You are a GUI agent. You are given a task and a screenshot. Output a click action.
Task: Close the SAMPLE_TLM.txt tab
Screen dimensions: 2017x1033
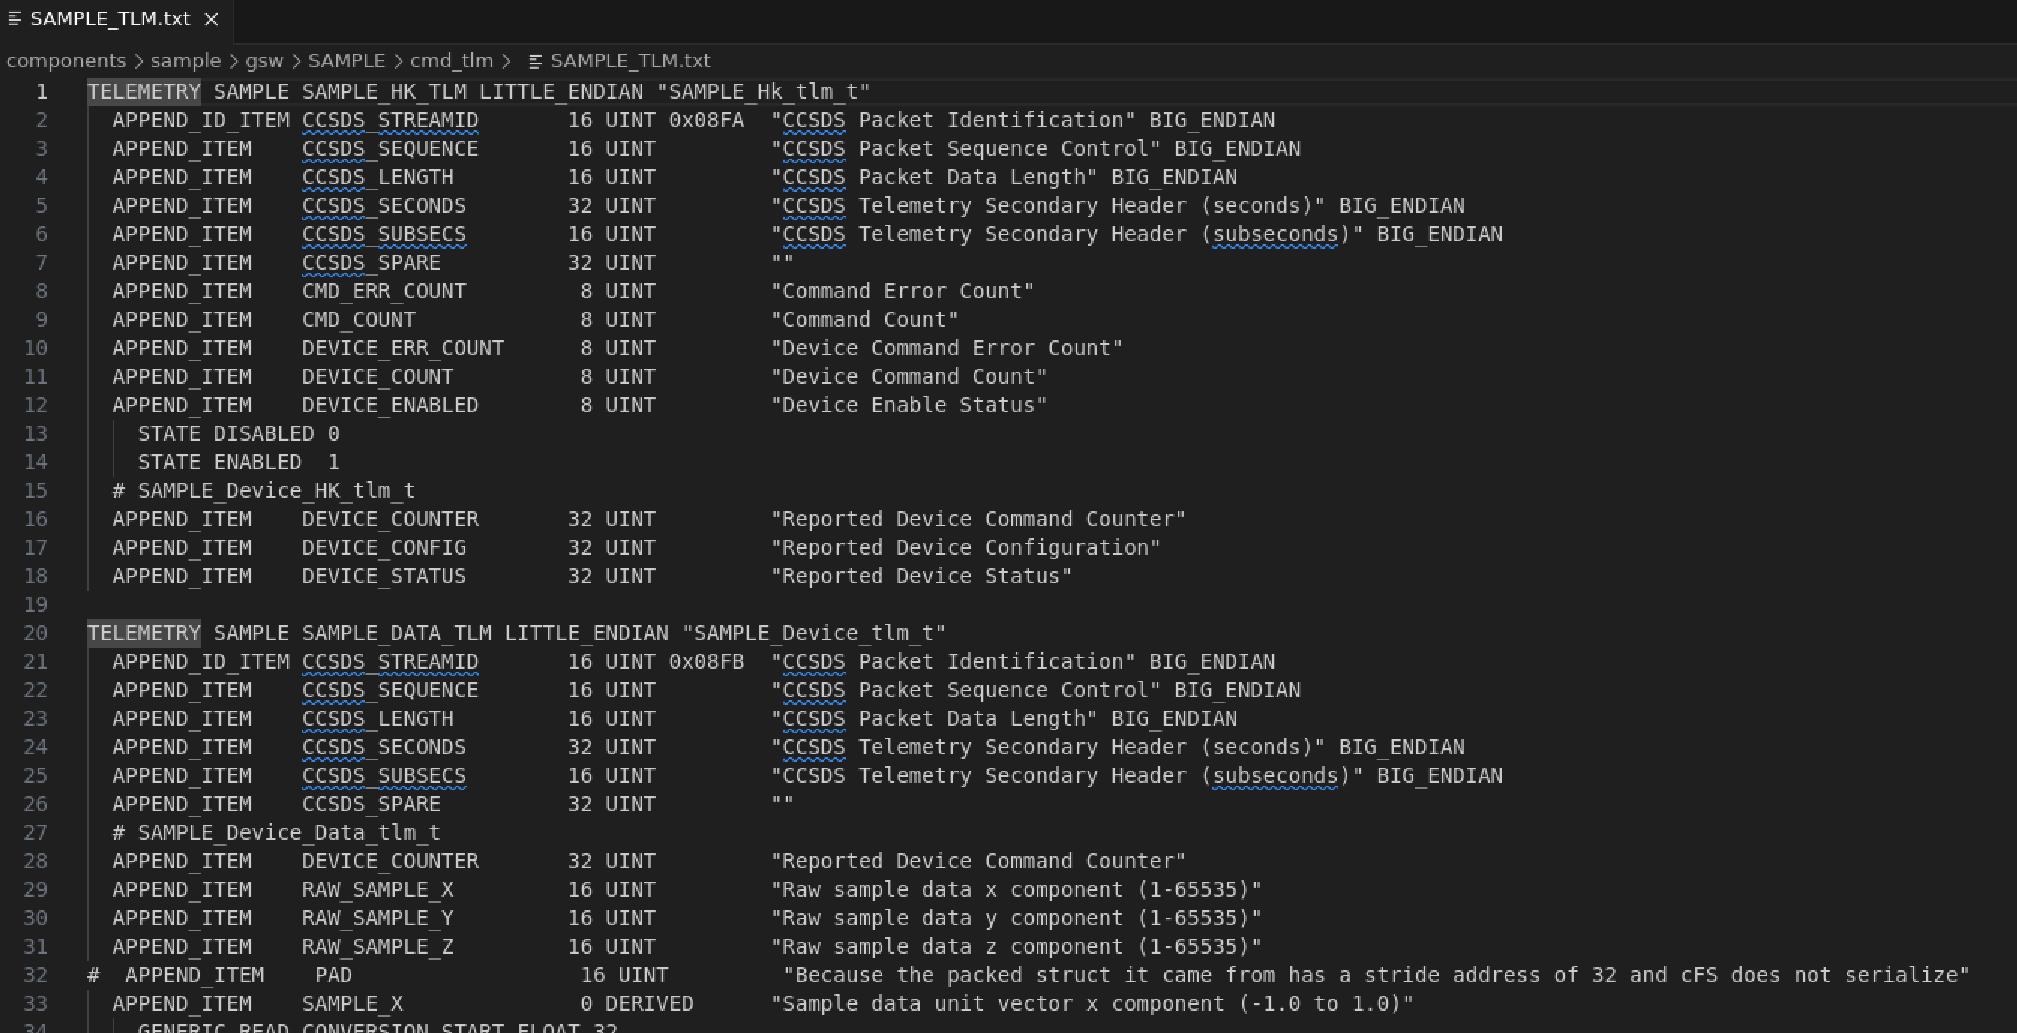coord(211,19)
